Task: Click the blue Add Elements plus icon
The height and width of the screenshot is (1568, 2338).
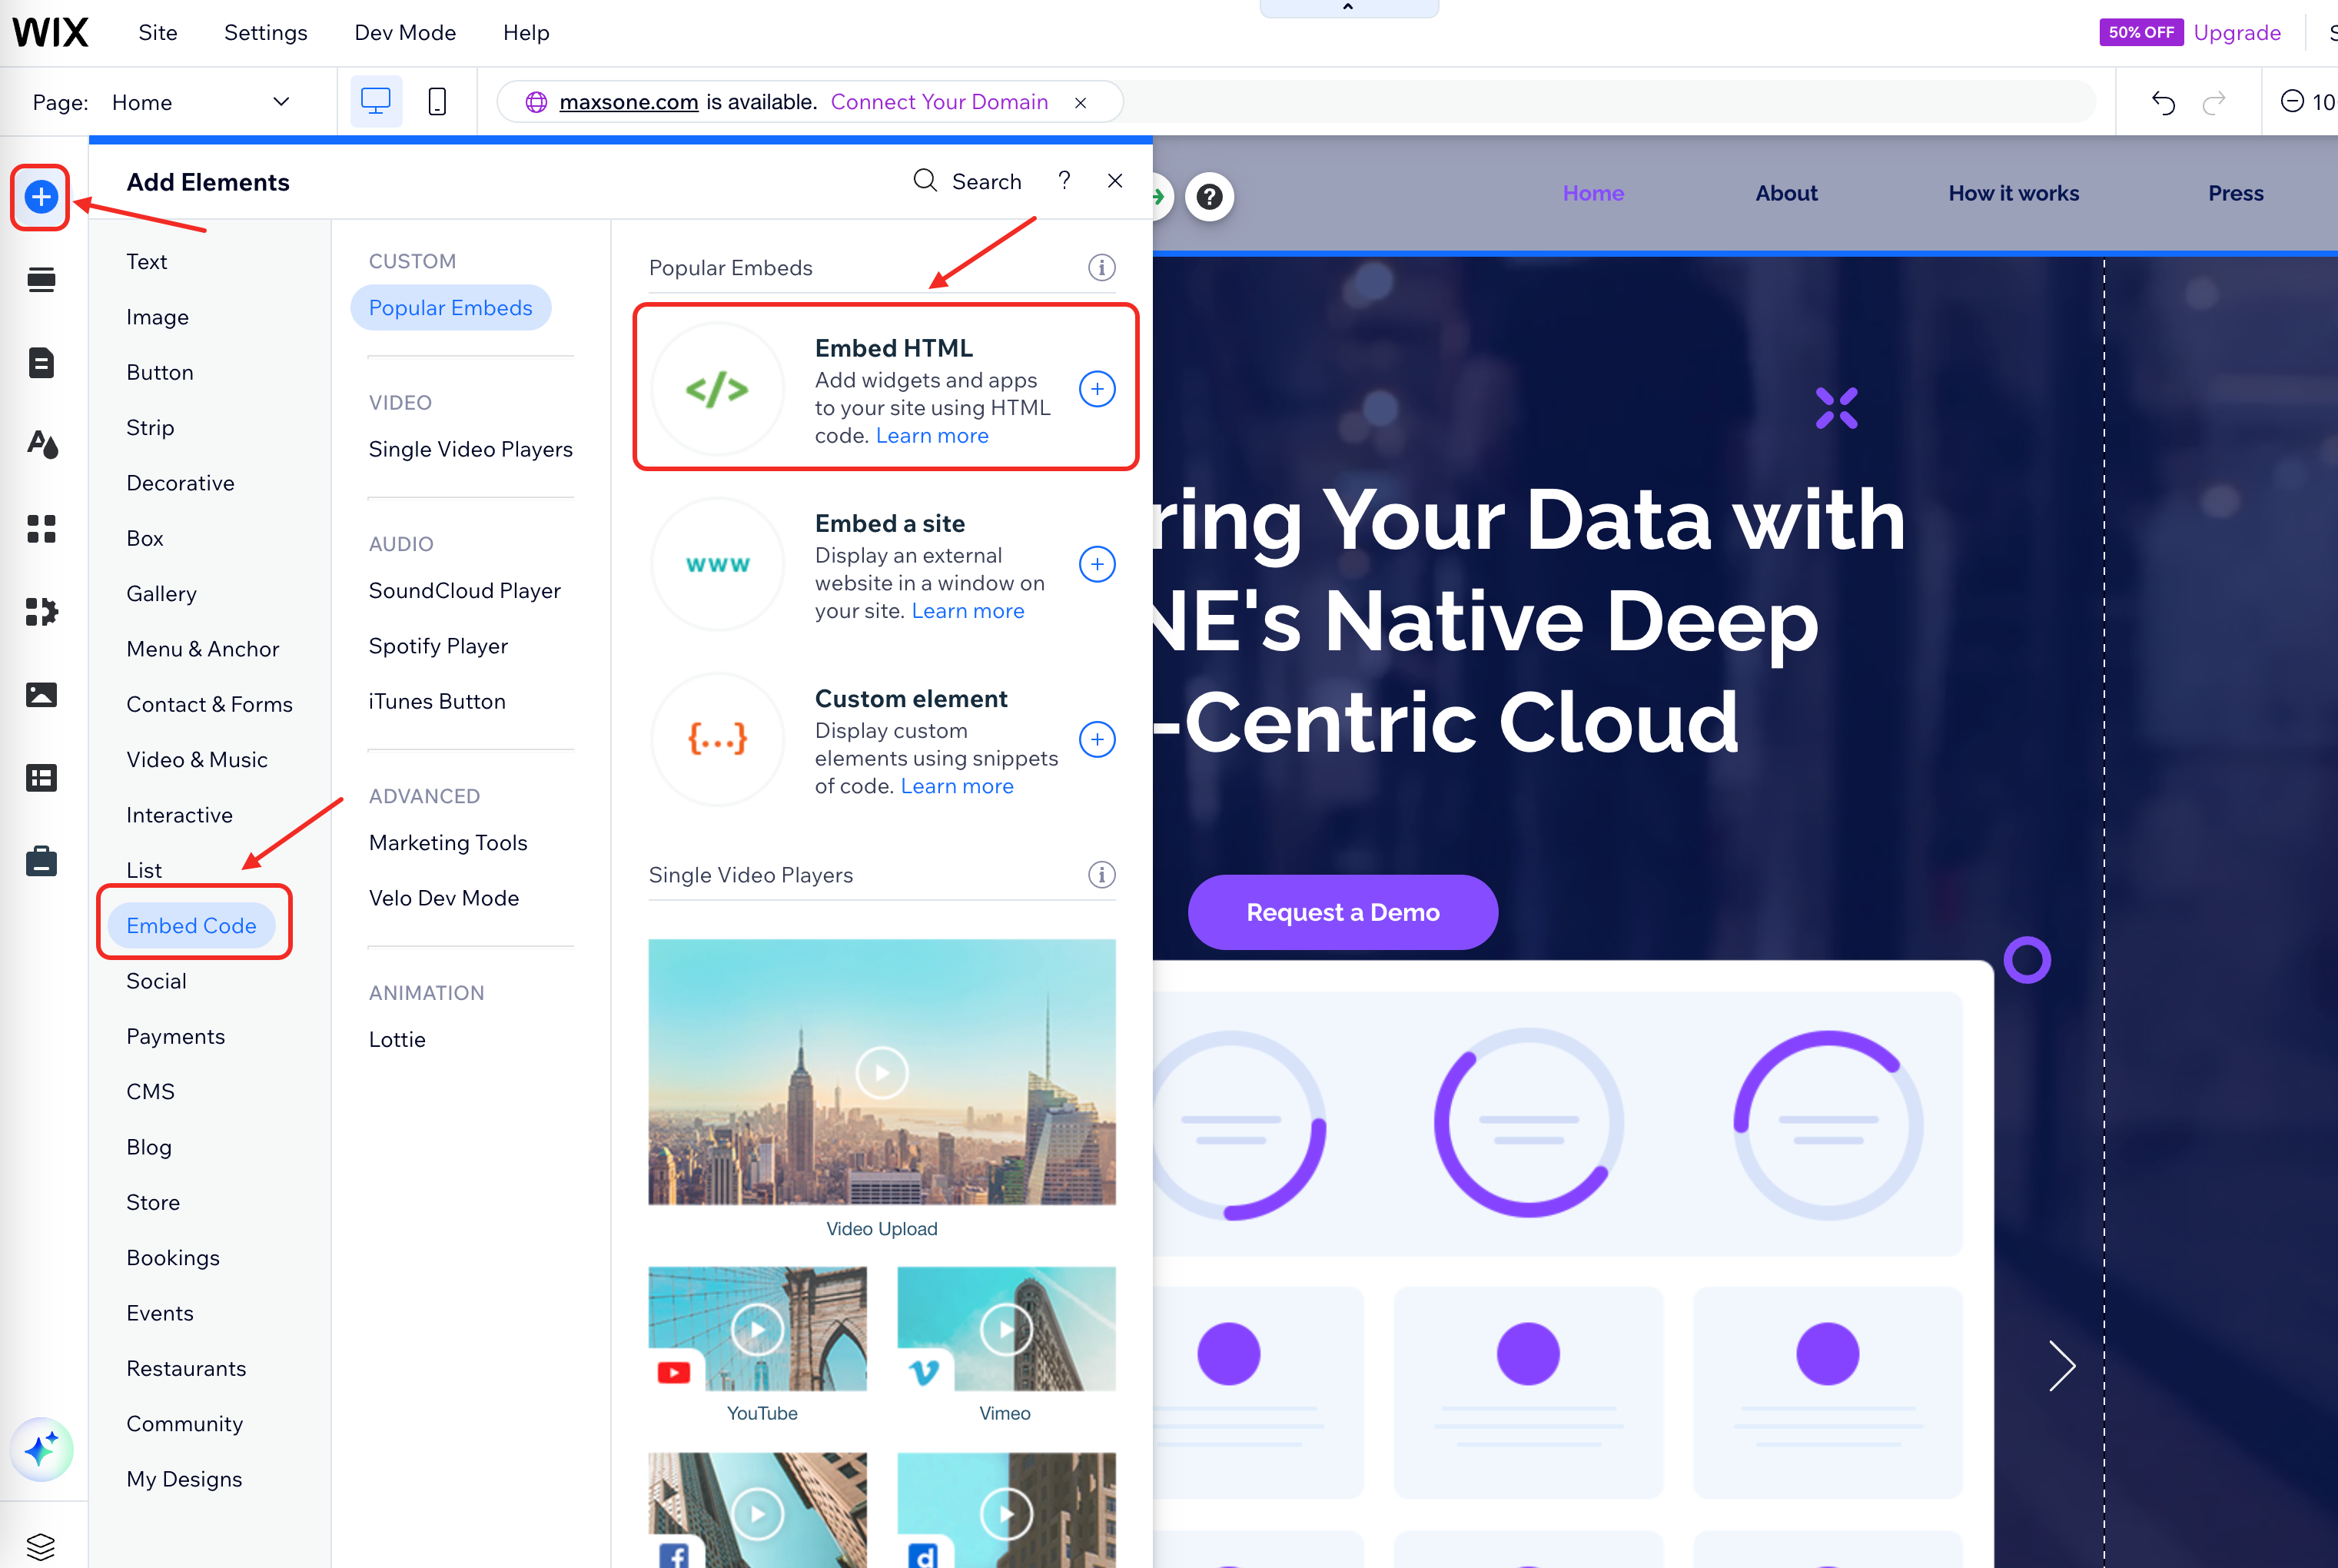Action: point(41,197)
